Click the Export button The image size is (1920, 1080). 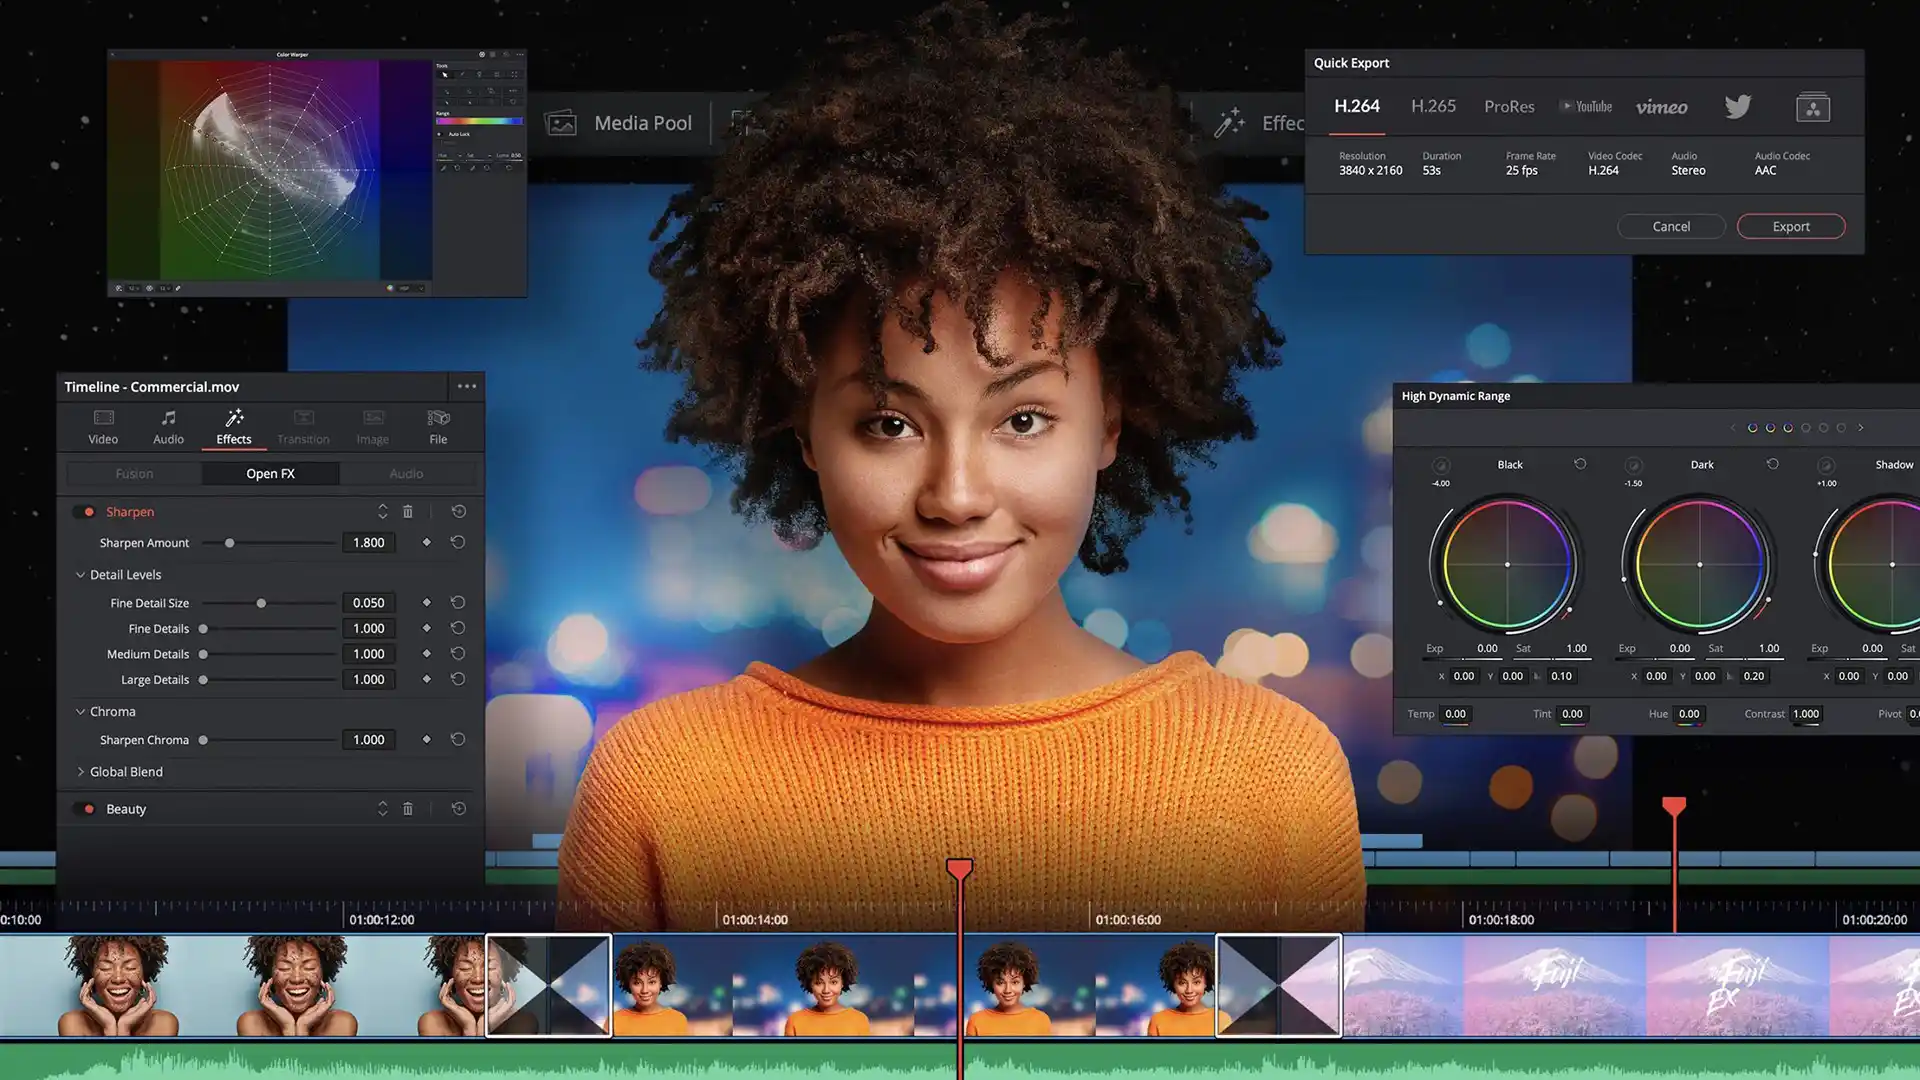click(x=1789, y=225)
